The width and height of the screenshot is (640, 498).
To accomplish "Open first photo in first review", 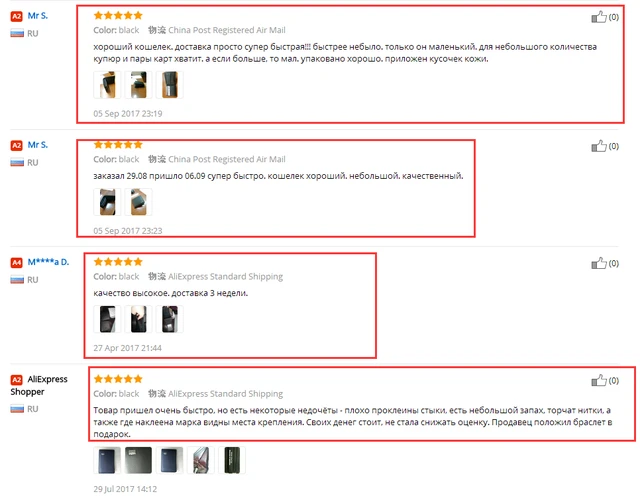I will 107,85.
